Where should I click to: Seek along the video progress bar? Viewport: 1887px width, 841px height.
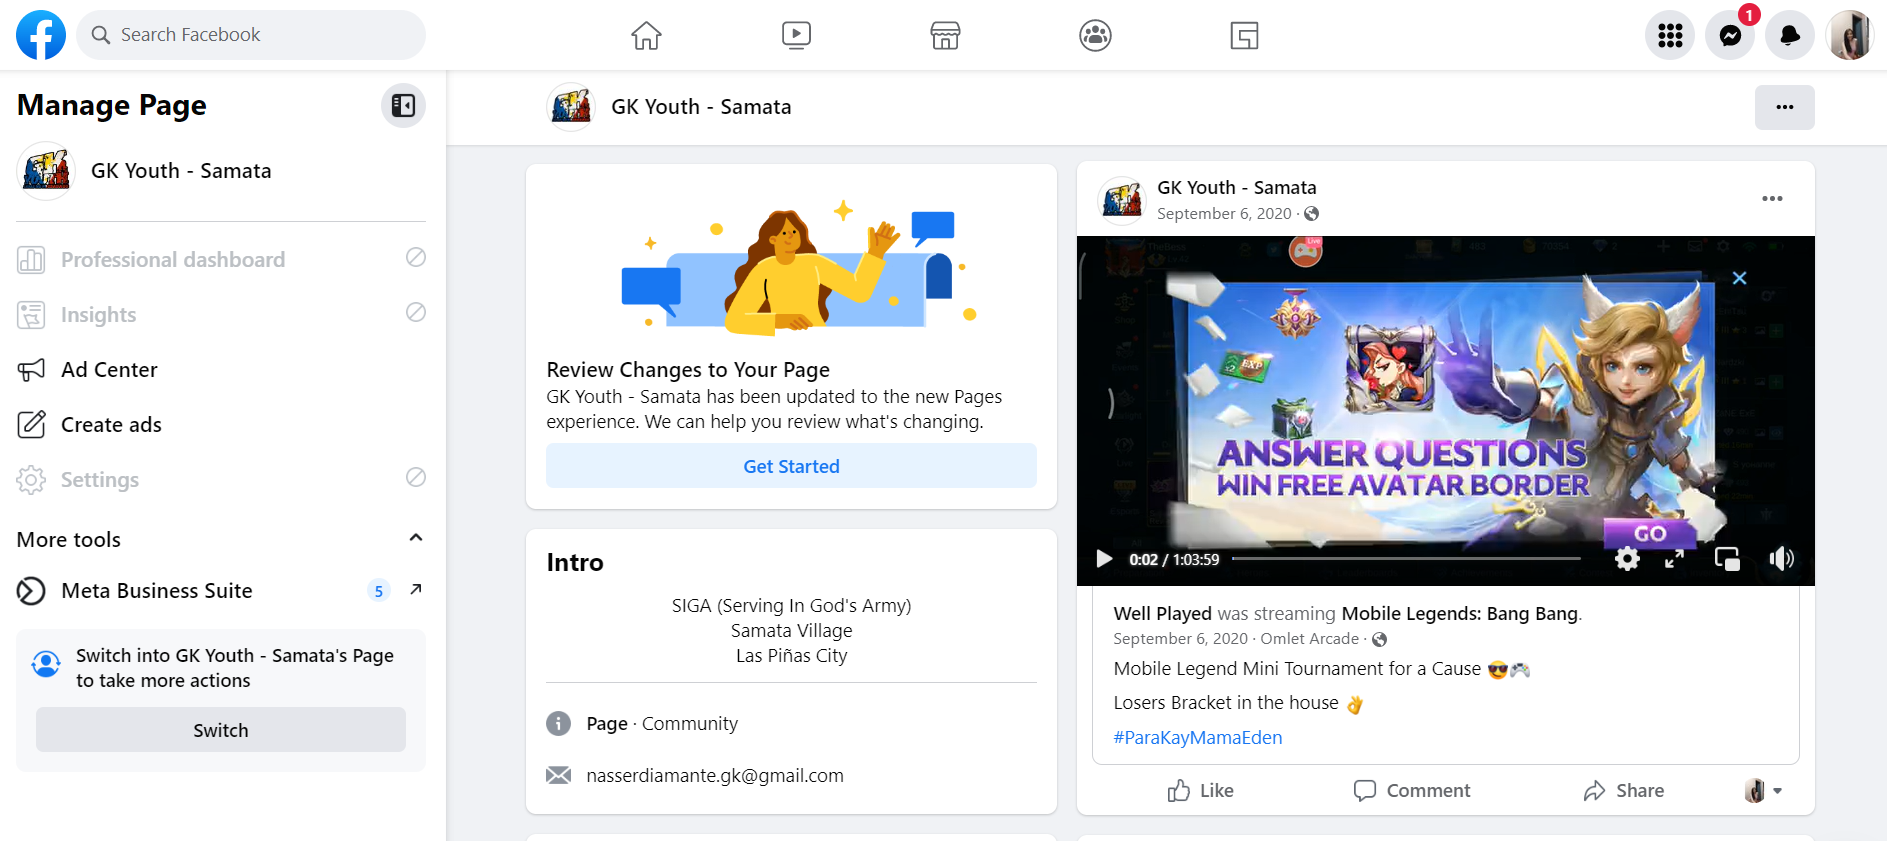pos(1406,558)
